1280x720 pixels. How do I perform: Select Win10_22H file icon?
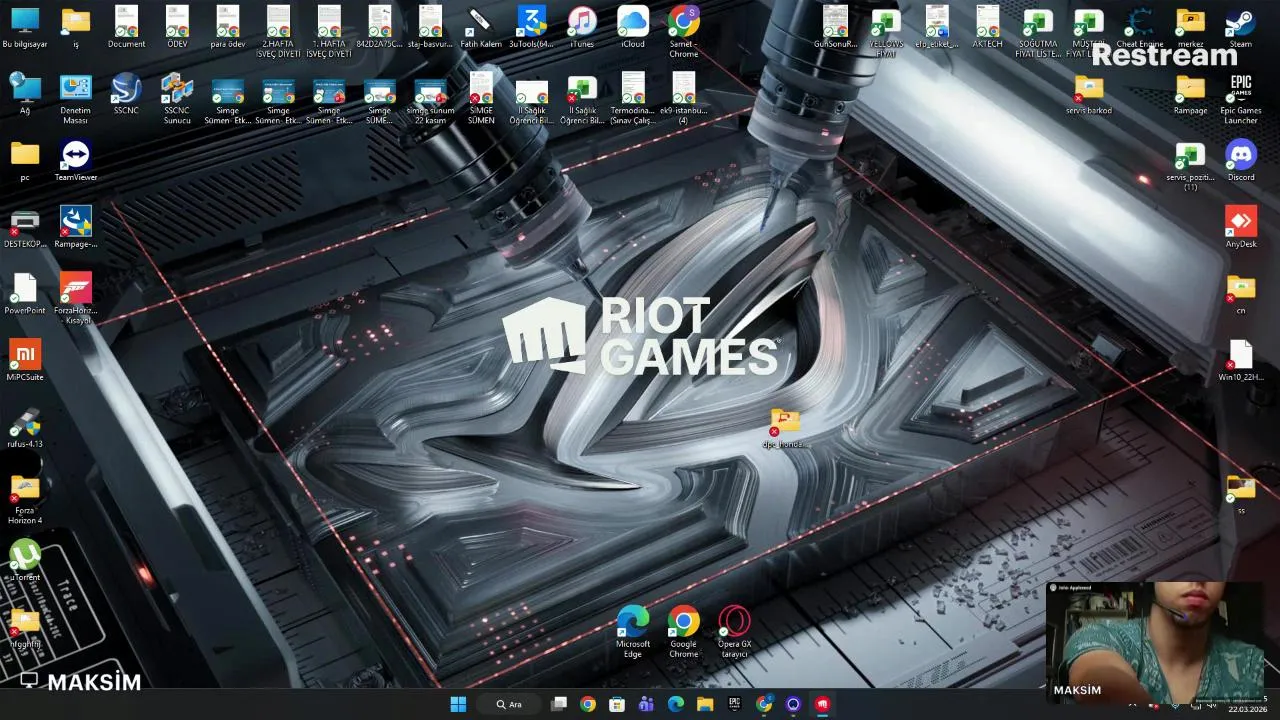point(1241,361)
